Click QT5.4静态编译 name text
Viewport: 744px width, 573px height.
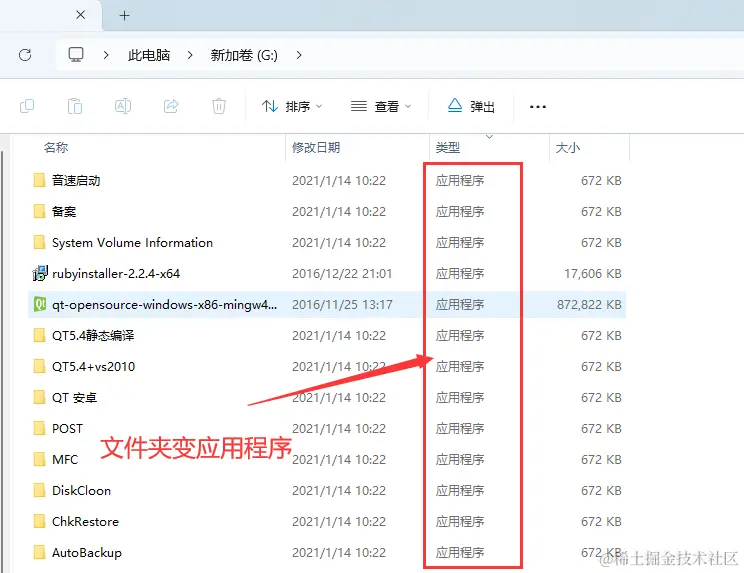(x=93, y=335)
